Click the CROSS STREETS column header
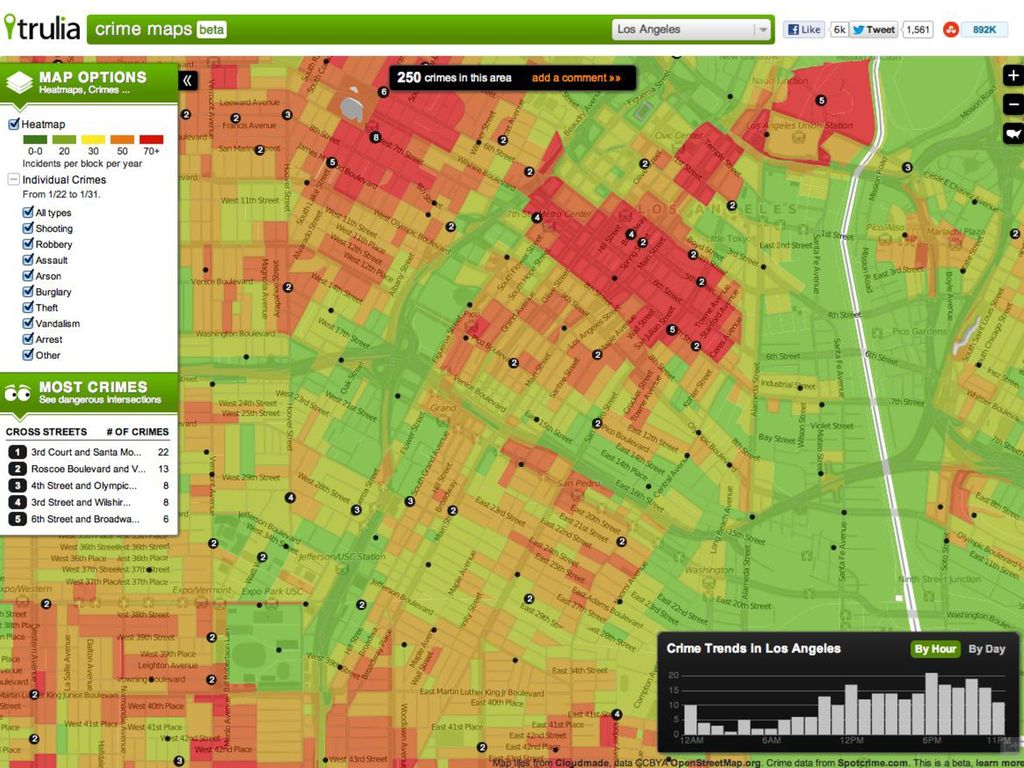Image resolution: width=1024 pixels, height=768 pixels. (x=46, y=432)
